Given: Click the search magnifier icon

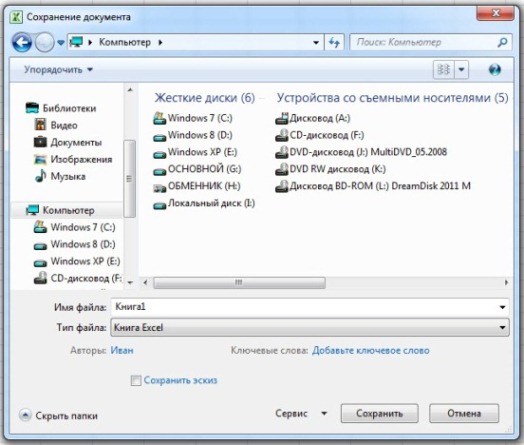Looking at the screenshot, I should click(x=502, y=42).
